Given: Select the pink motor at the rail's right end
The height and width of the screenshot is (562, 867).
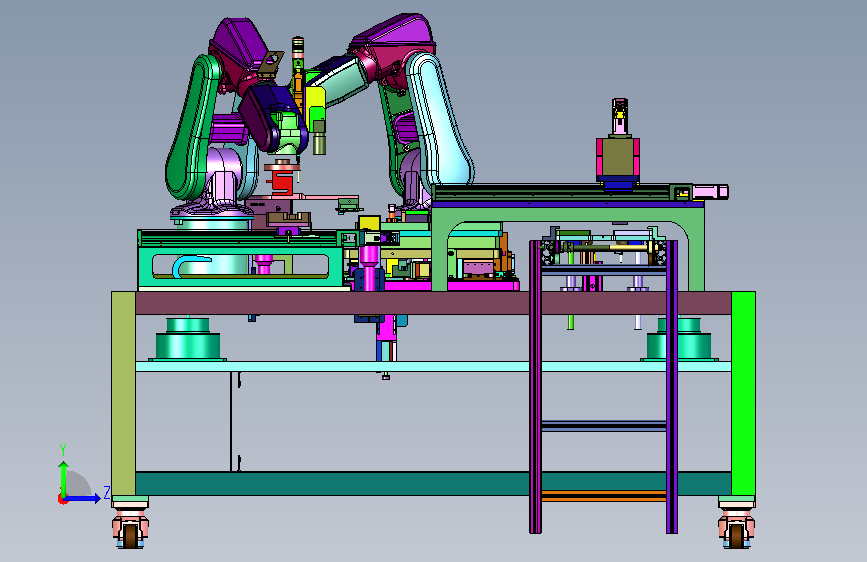Looking at the screenshot, I should [711, 192].
